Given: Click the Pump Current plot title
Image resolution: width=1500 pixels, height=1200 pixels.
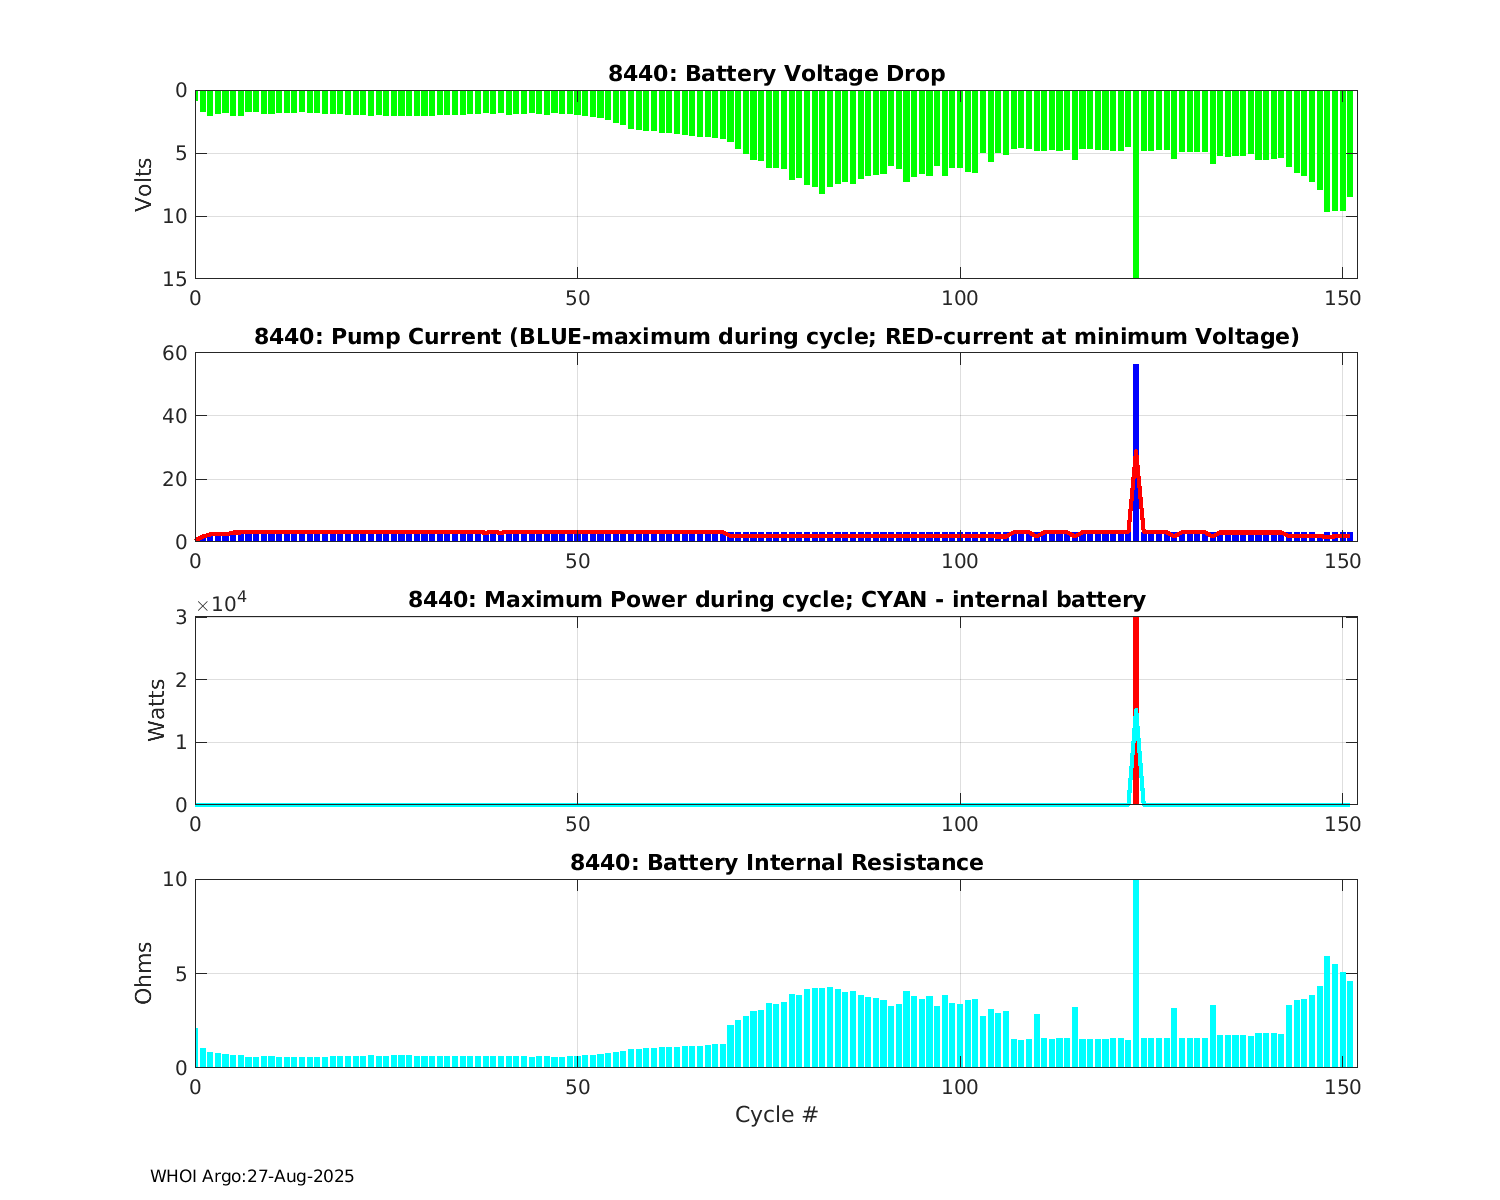Looking at the screenshot, I should [x=776, y=337].
